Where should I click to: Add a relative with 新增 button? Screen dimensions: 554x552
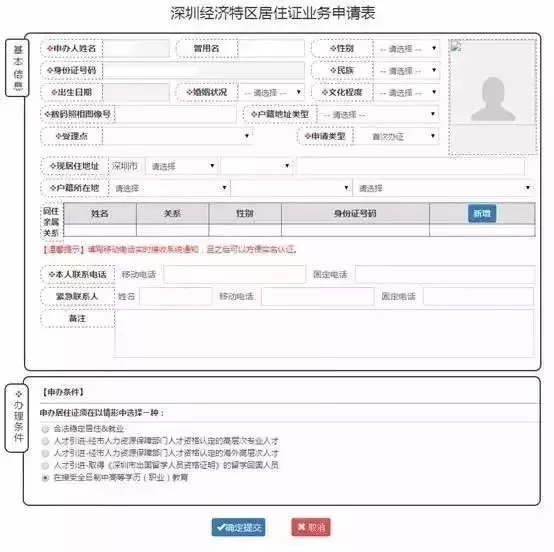point(482,213)
